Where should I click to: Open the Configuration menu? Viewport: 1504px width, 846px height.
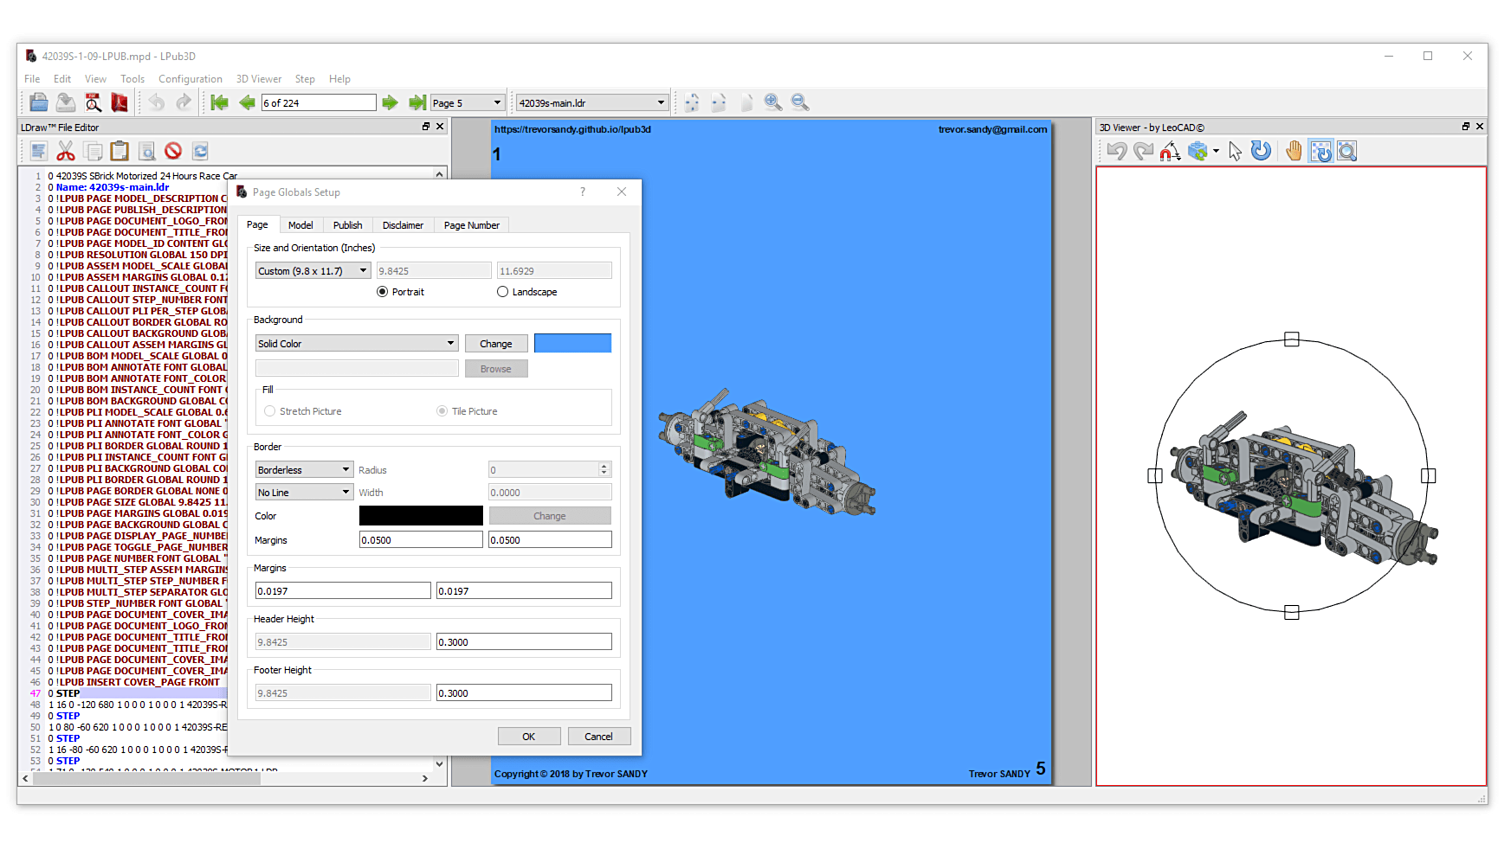[190, 79]
